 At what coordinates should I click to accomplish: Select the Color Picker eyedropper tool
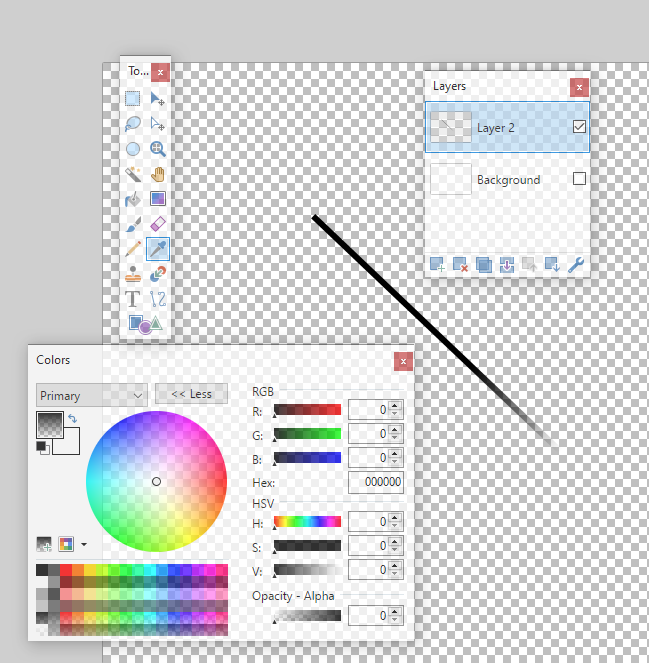(158, 249)
